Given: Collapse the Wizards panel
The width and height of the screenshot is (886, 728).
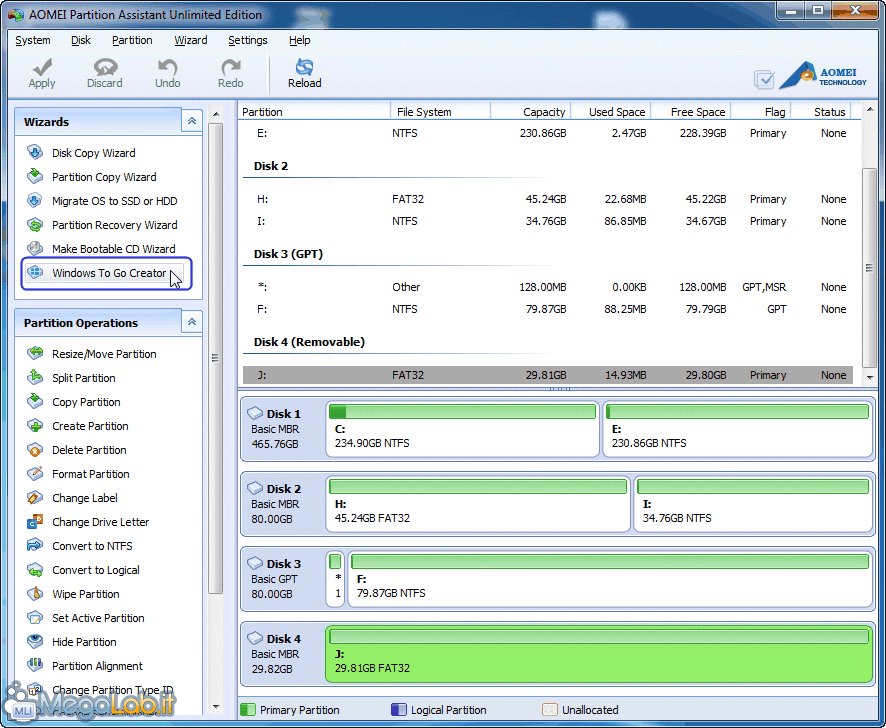Looking at the screenshot, I should click(x=192, y=121).
